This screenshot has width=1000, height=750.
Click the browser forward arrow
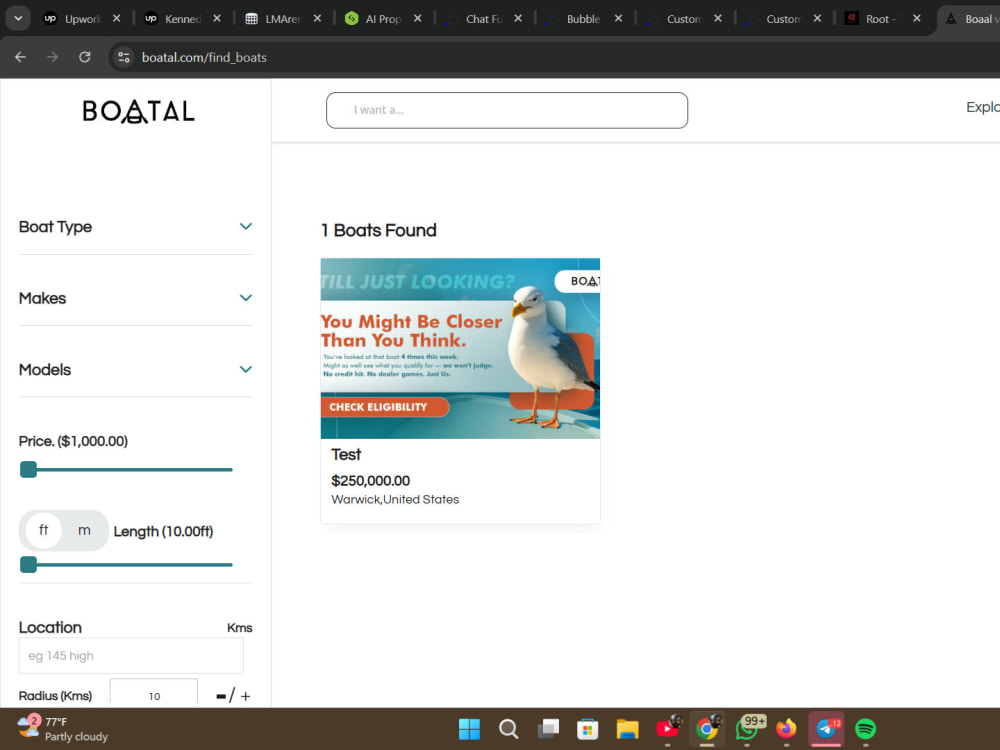(x=52, y=57)
